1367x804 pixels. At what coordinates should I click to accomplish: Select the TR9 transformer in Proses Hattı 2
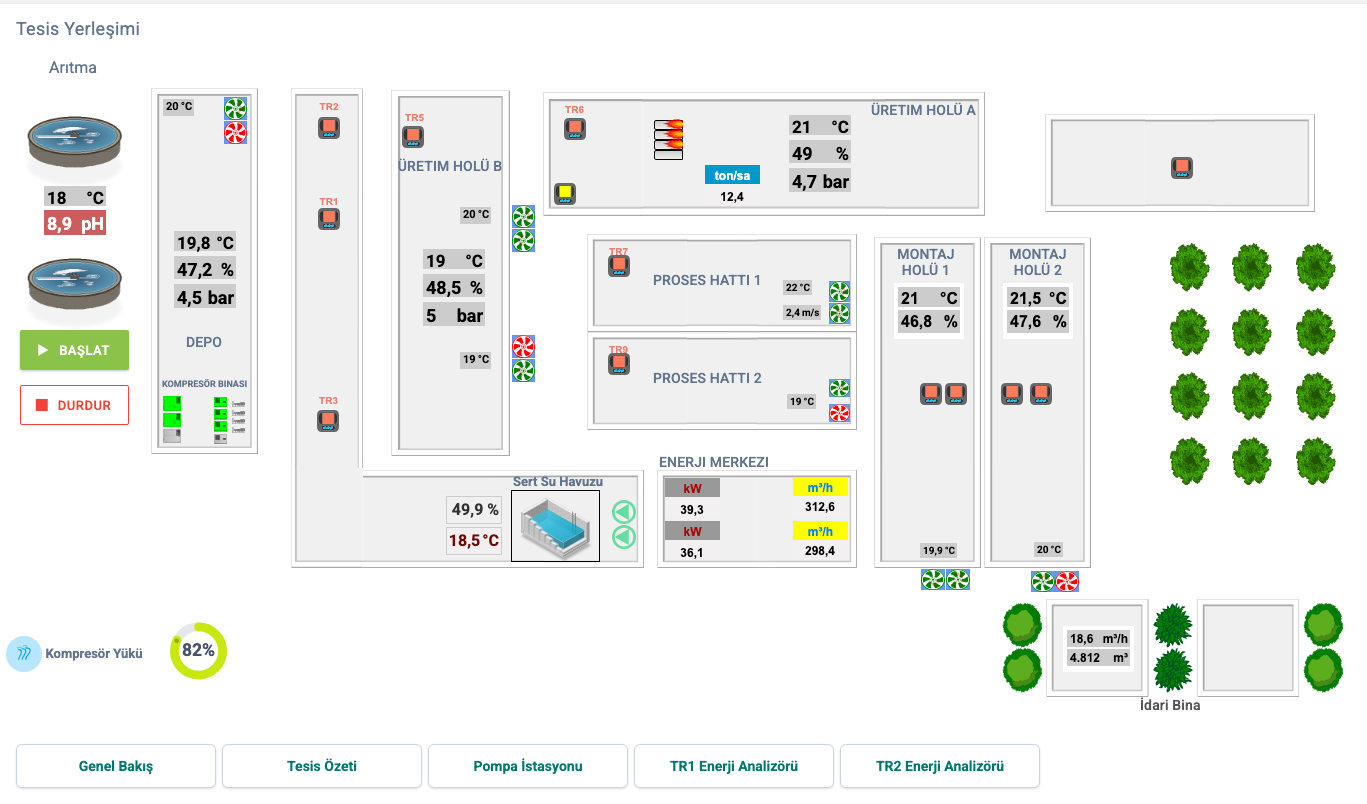pyautogui.click(x=619, y=364)
